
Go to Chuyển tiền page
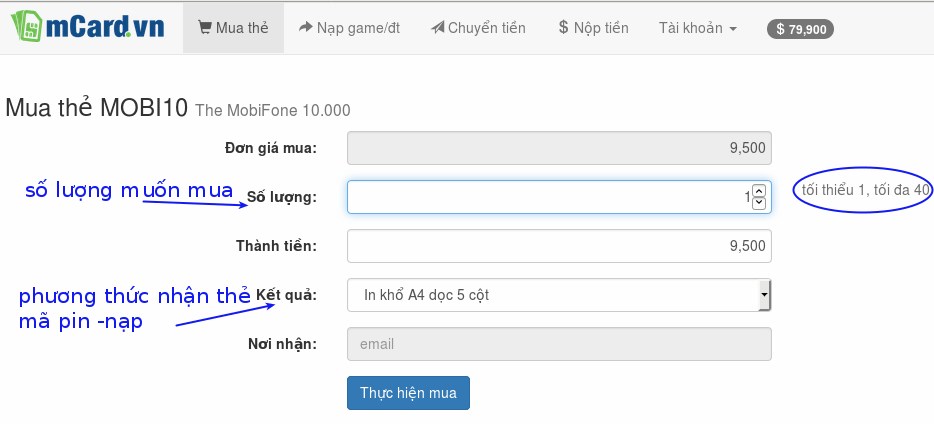[478, 27]
